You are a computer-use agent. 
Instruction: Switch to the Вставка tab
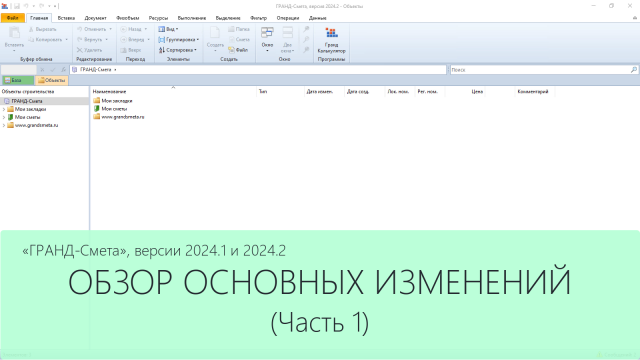[x=66, y=18]
